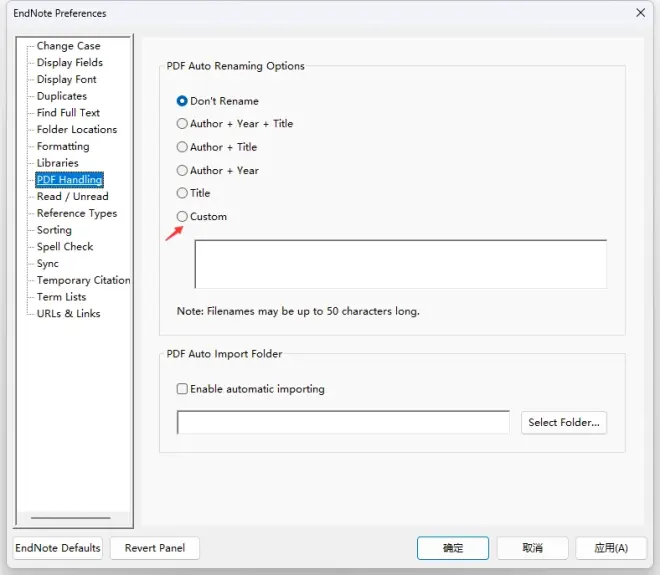Click the sidebar horizontal scrollbar

click(x=71, y=518)
